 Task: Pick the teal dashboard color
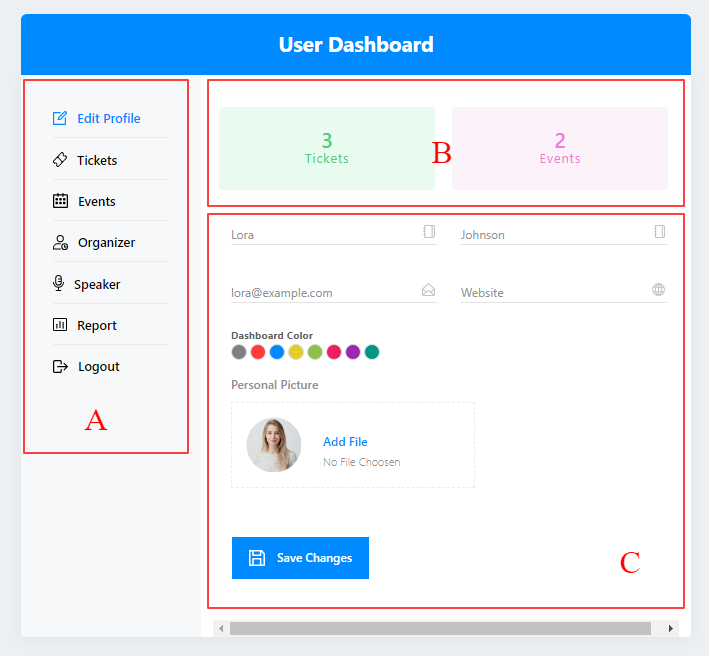tap(372, 352)
